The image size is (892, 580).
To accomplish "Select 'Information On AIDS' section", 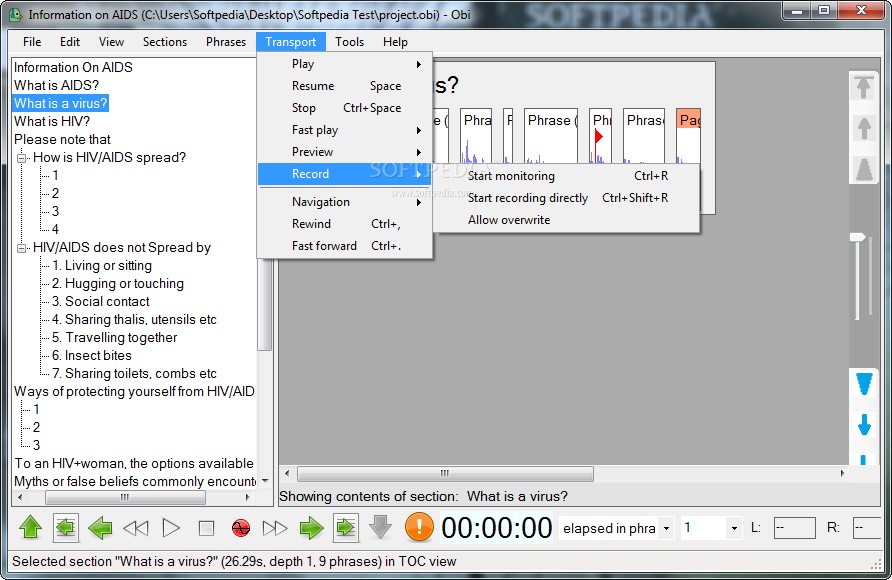I will click(x=73, y=67).
